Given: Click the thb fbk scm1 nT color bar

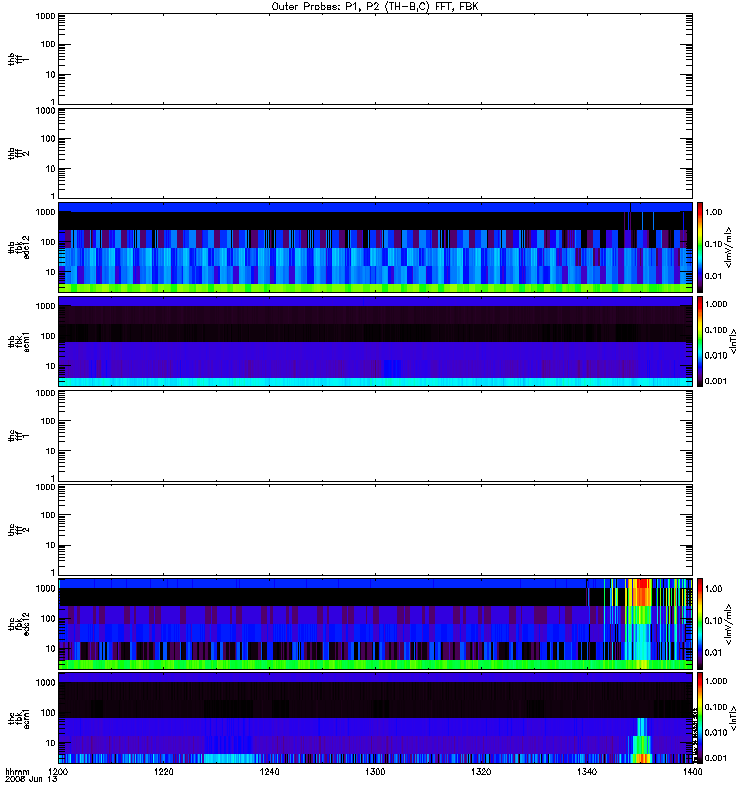Looking at the screenshot, I should (x=700, y=341).
